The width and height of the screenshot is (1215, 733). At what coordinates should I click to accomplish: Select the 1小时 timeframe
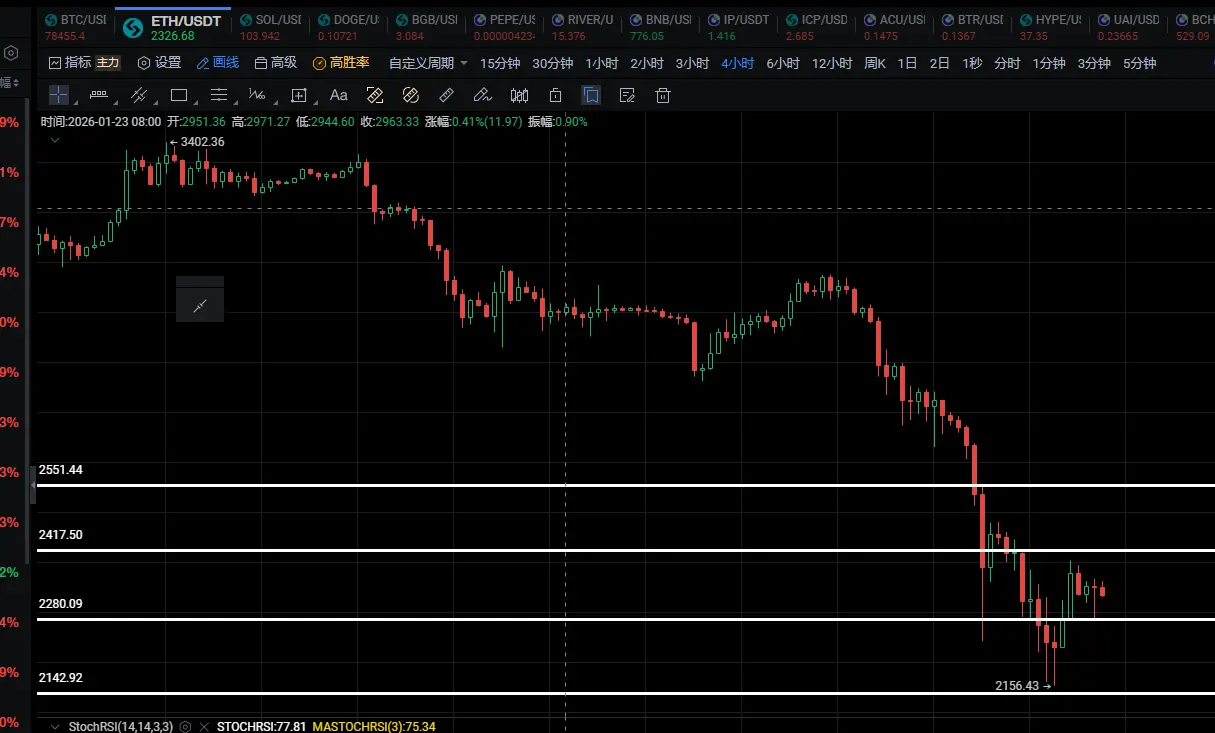click(602, 63)
